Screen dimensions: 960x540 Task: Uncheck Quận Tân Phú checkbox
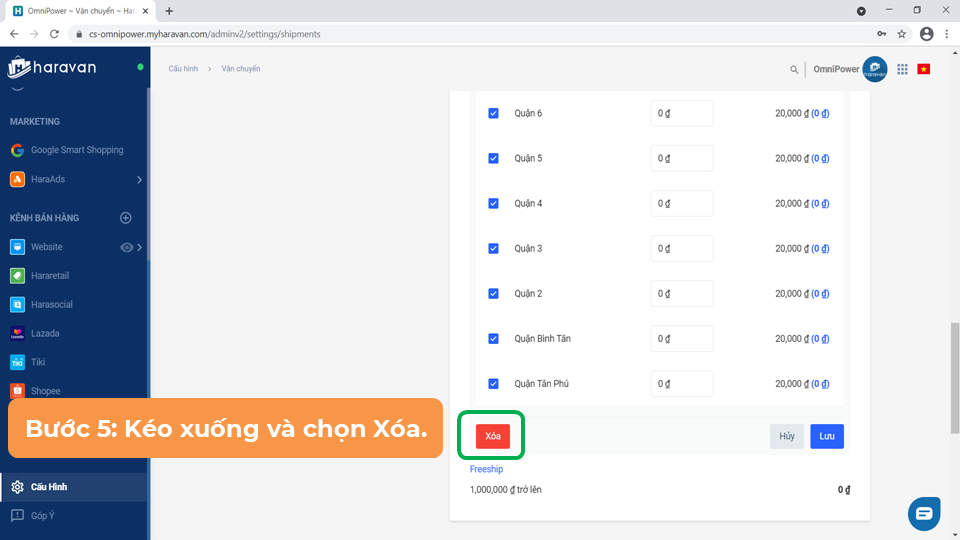point(493,384)
